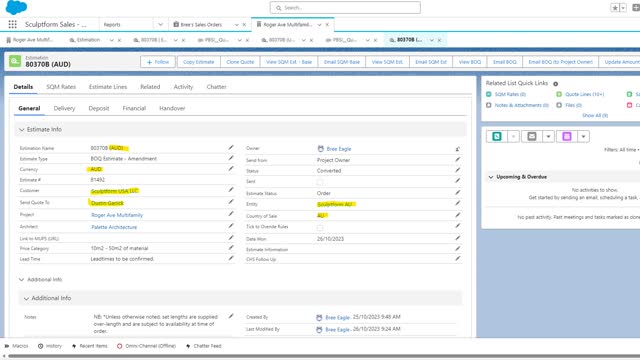Collapse the first Additional Info section

tap(22, 280)
